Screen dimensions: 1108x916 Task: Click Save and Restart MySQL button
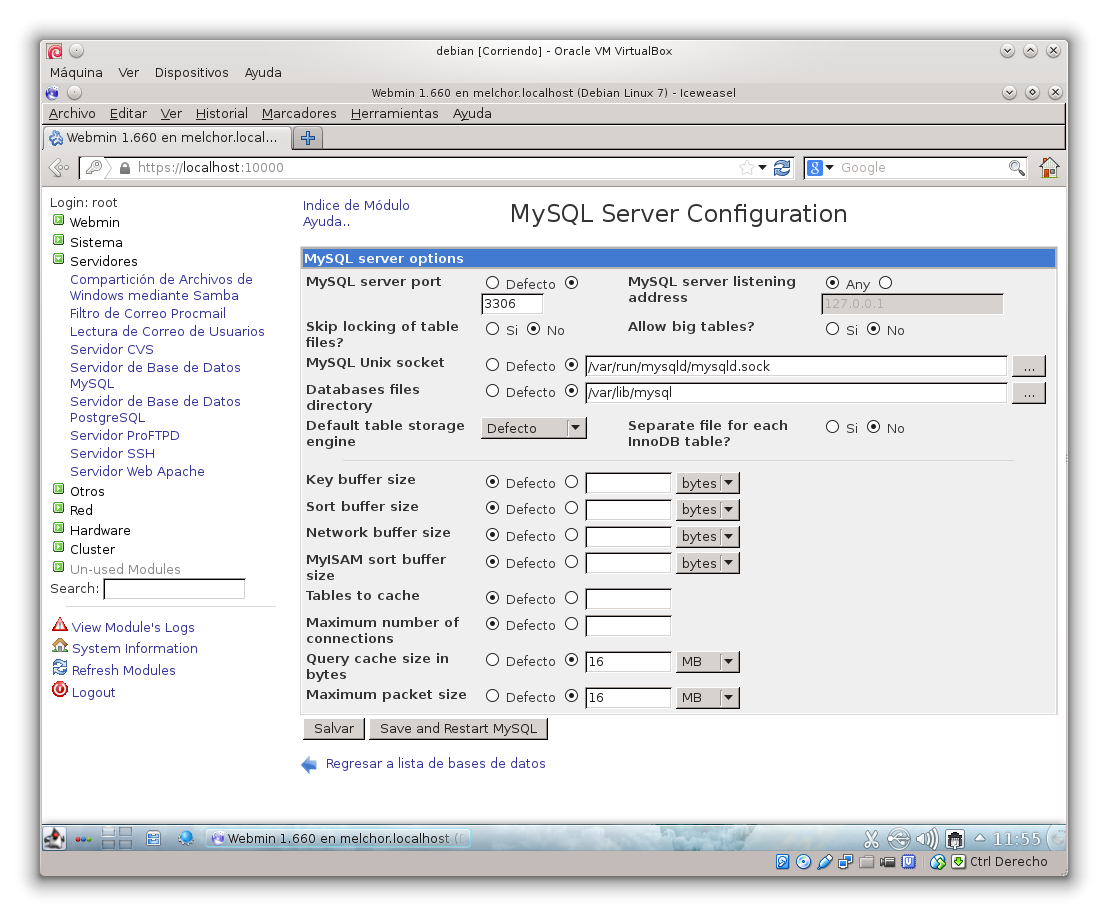coord(458,729)
